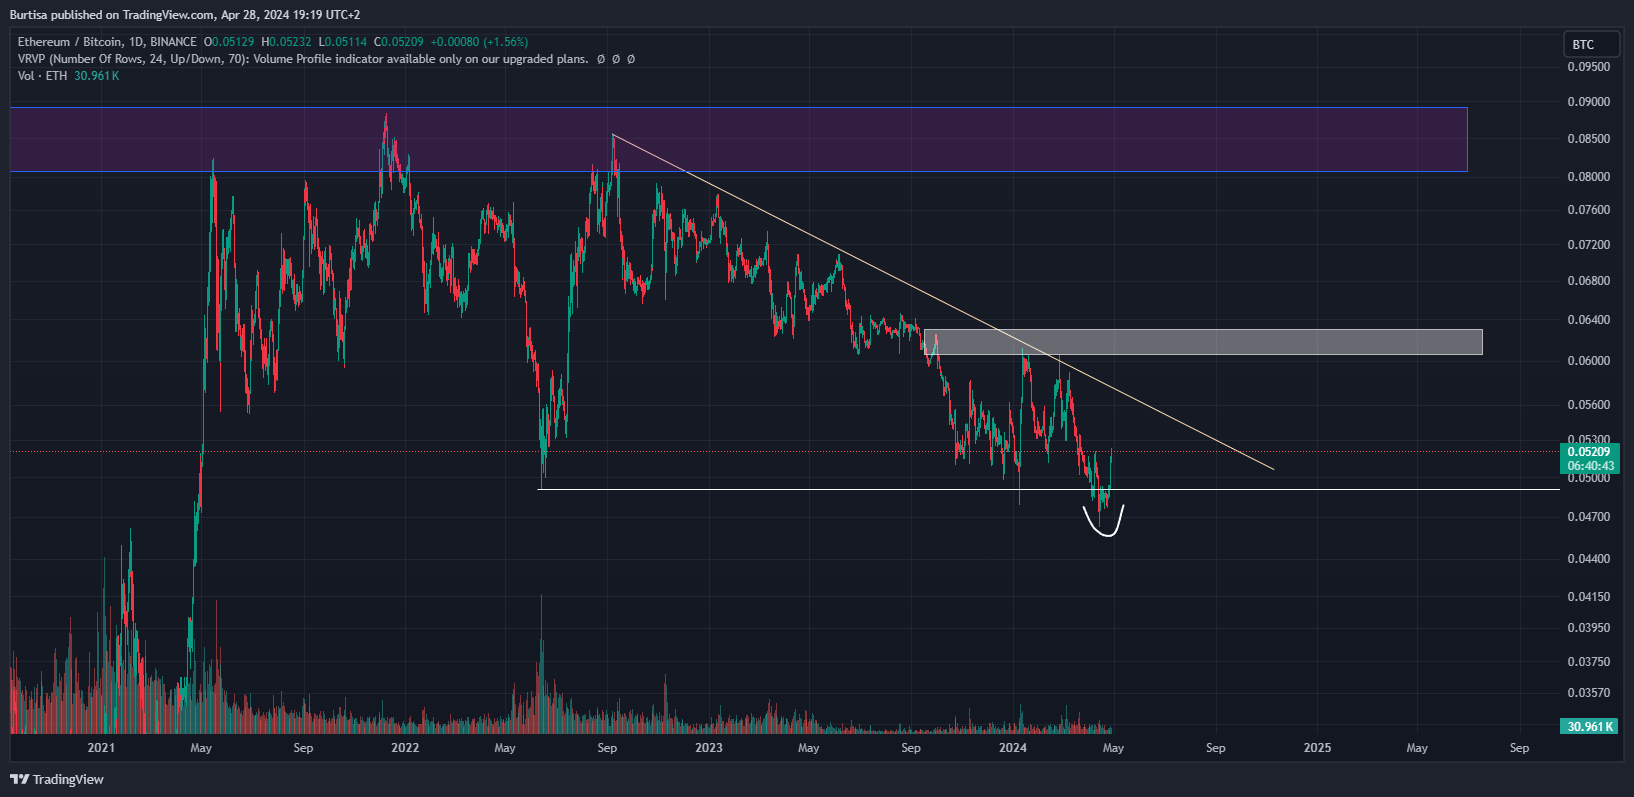The image size is (1634, 797).
Task: Click the 2024 time axis label
Action: tap(1013, 748)
